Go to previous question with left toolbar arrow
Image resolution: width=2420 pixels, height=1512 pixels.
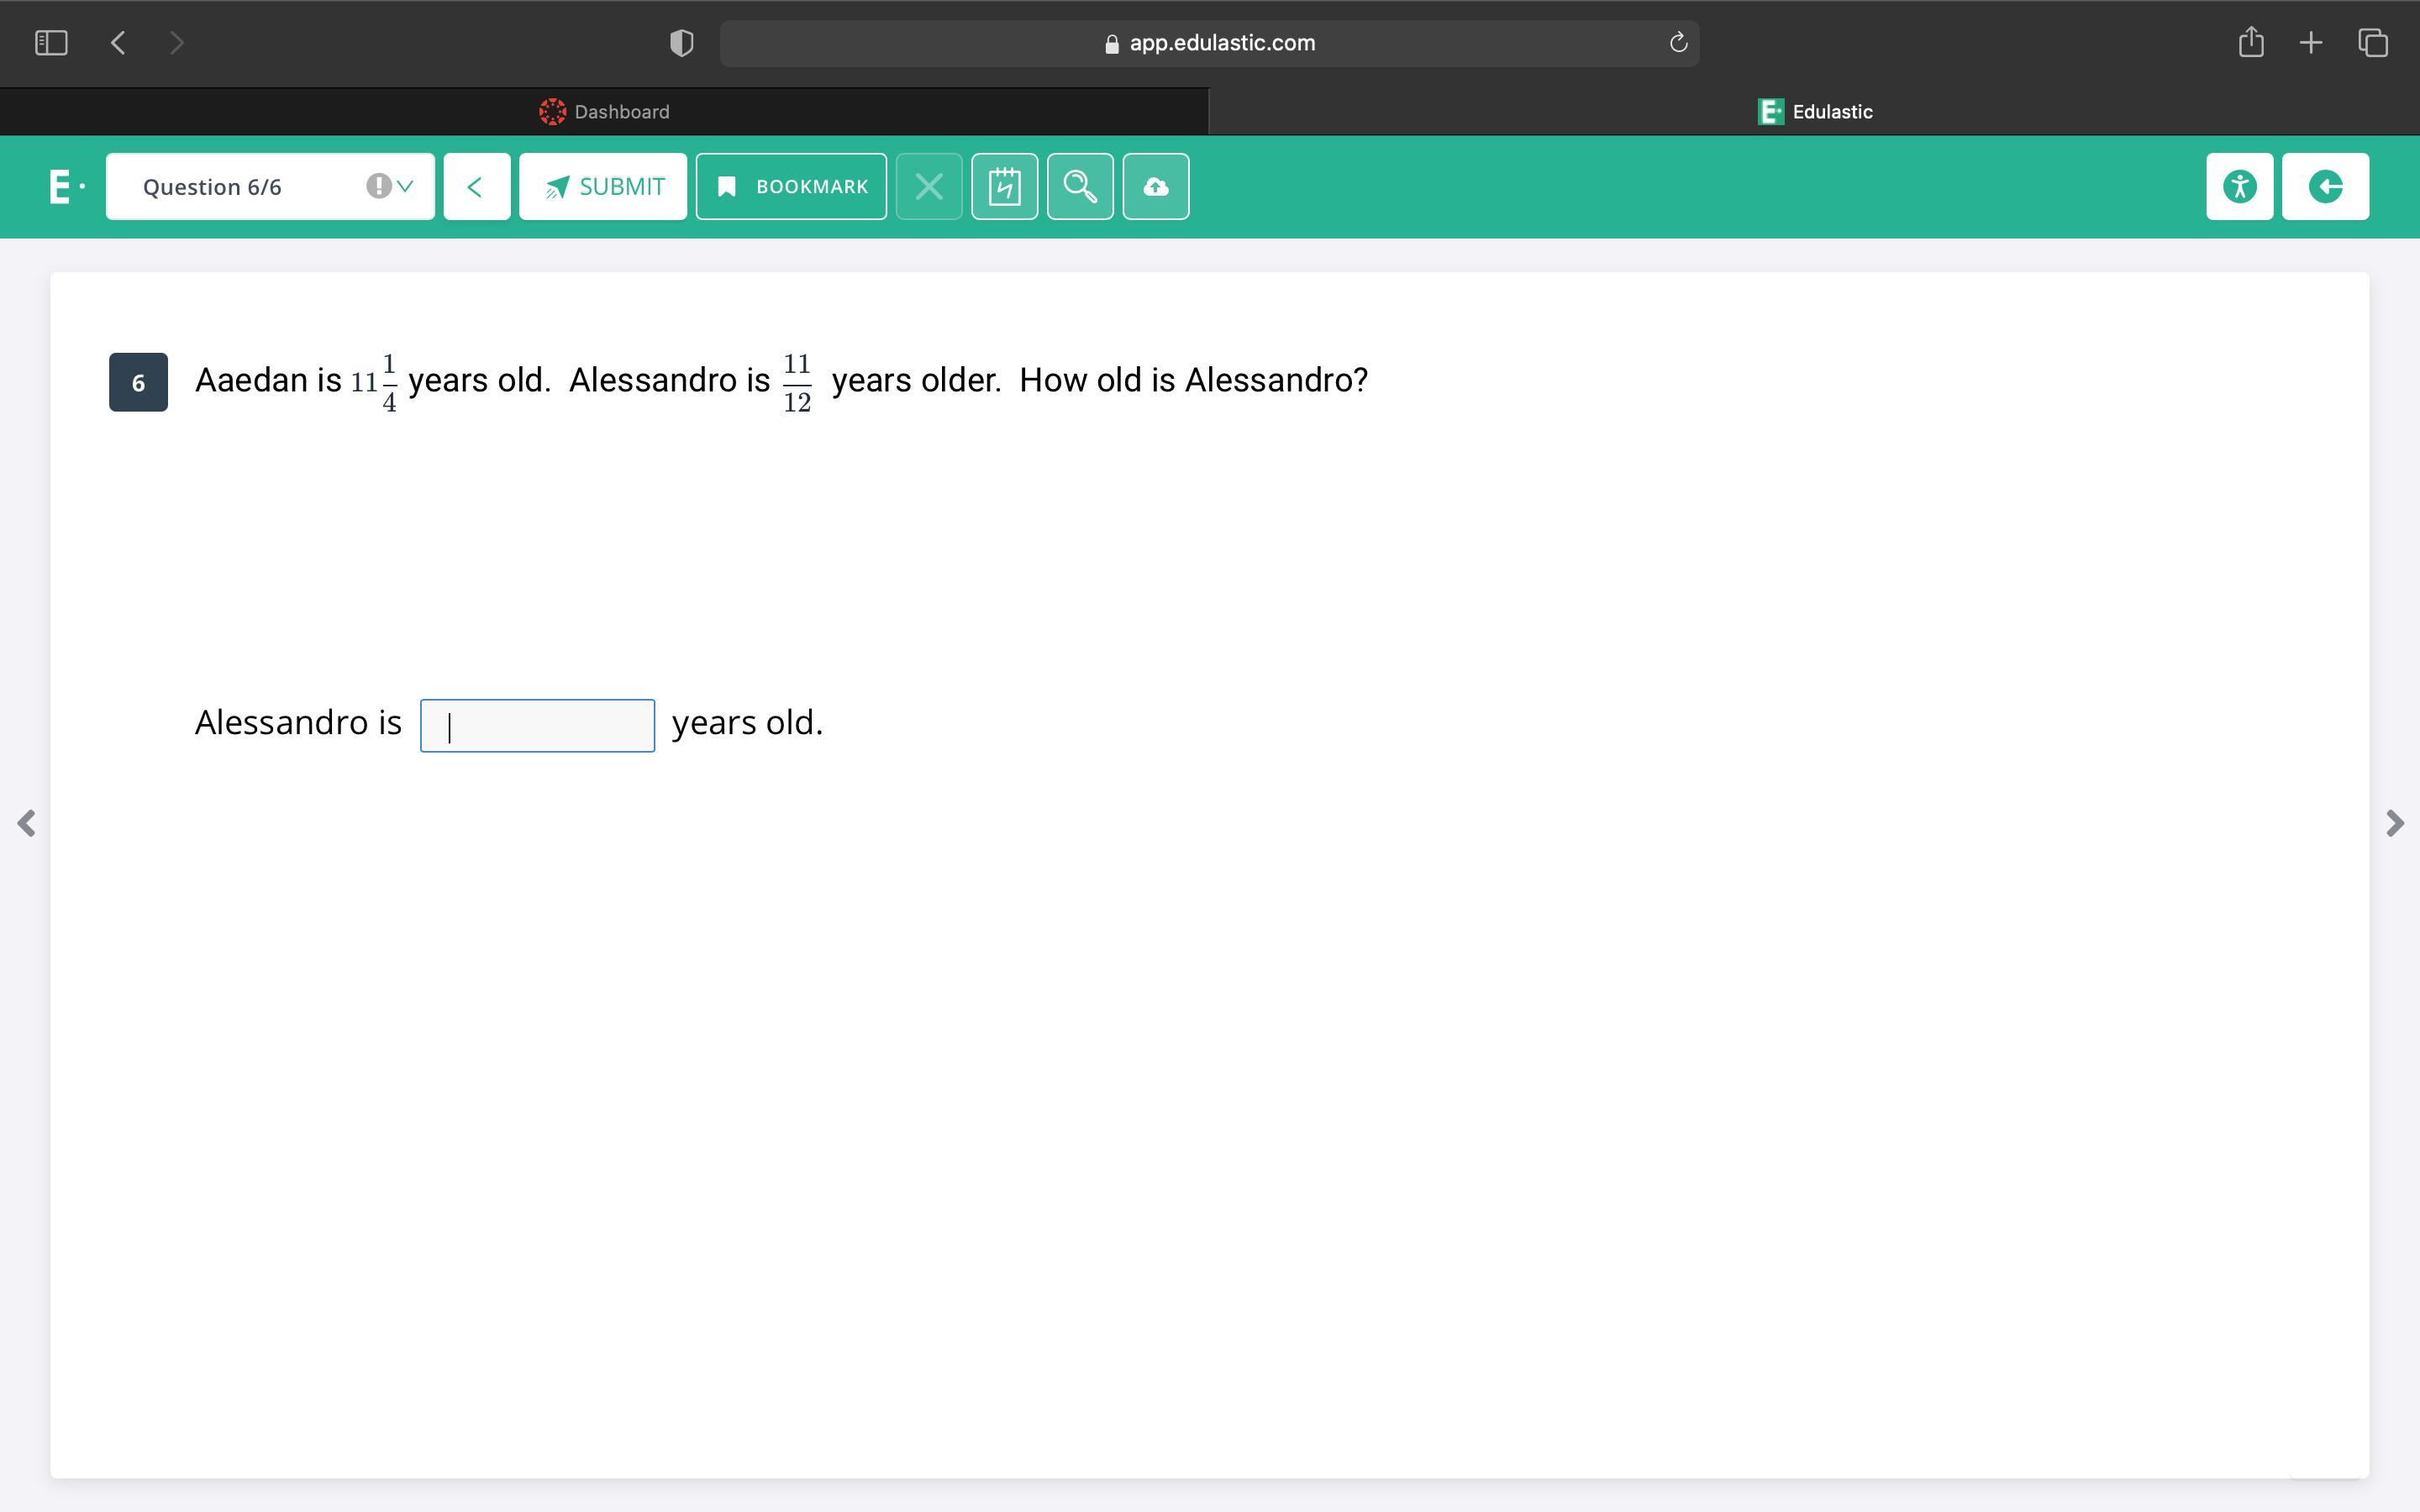click(476, 187)
